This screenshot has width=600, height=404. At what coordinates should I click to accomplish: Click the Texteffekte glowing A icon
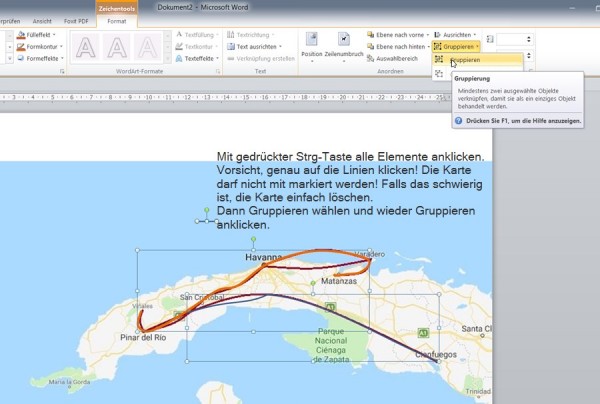(x=179, y=59)
